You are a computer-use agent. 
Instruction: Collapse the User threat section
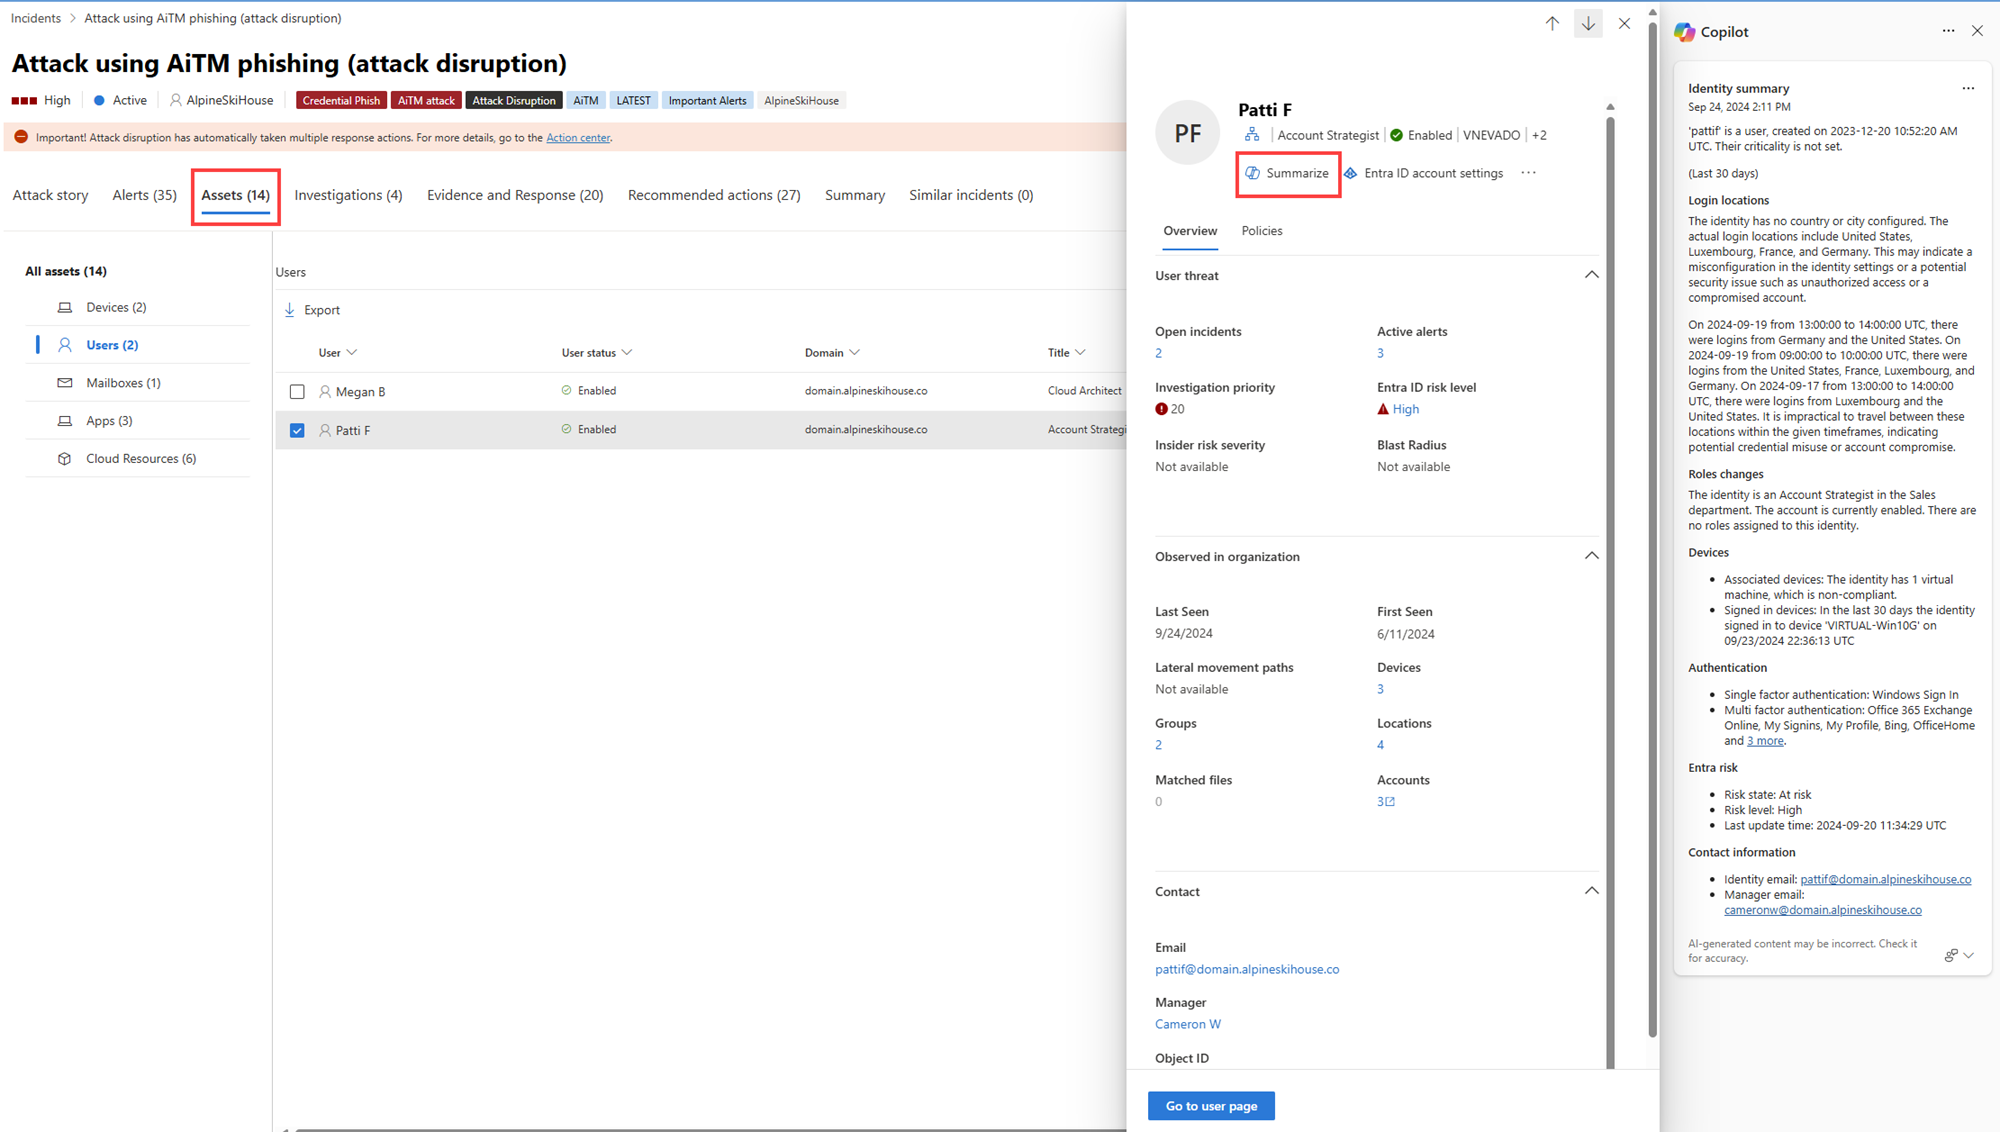pyautogui.click(x=1591, y=275)
